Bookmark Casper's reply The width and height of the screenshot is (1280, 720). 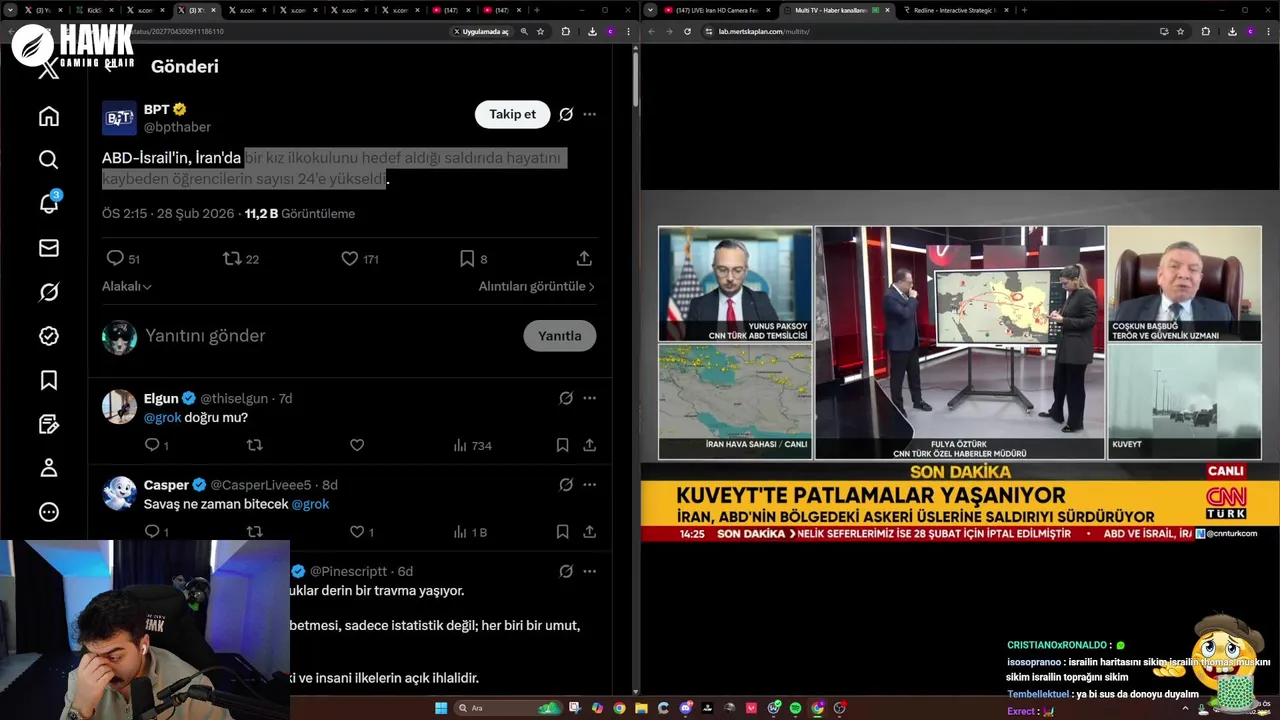(x=562, y=532)
